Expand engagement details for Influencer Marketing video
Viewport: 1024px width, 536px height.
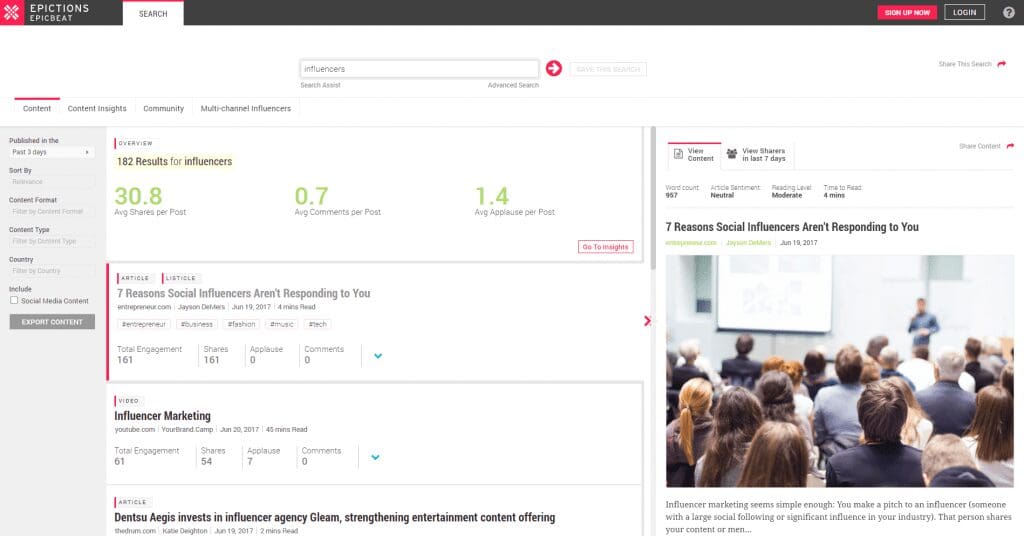tap(375, 457)
